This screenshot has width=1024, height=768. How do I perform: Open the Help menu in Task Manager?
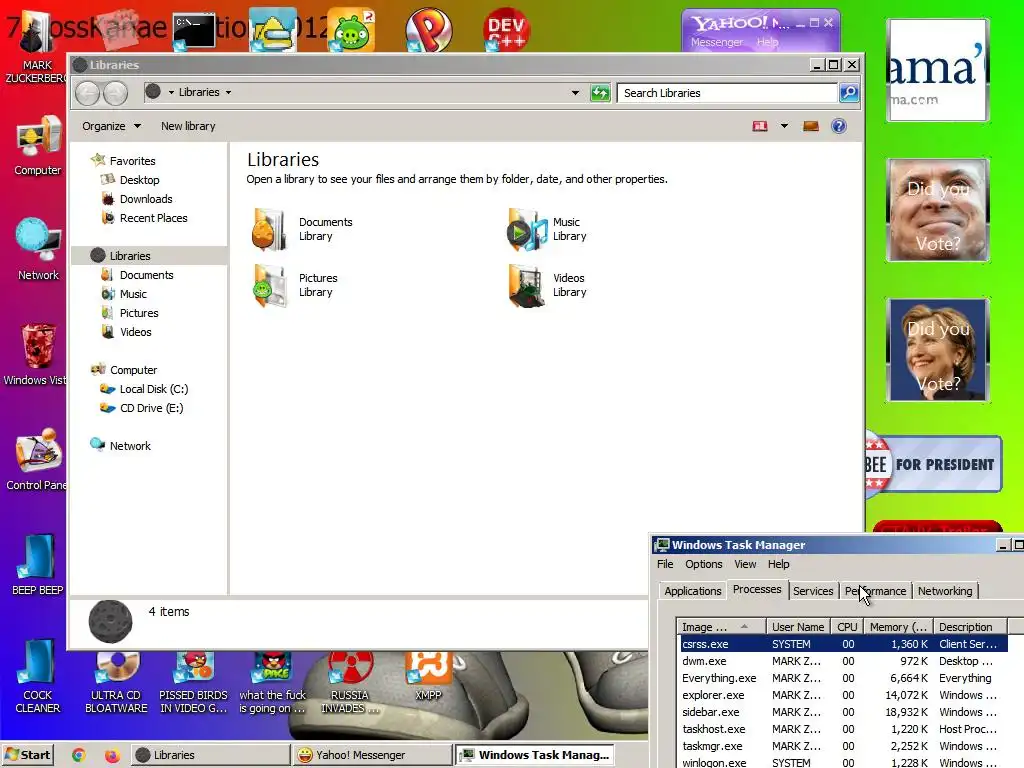778,564
